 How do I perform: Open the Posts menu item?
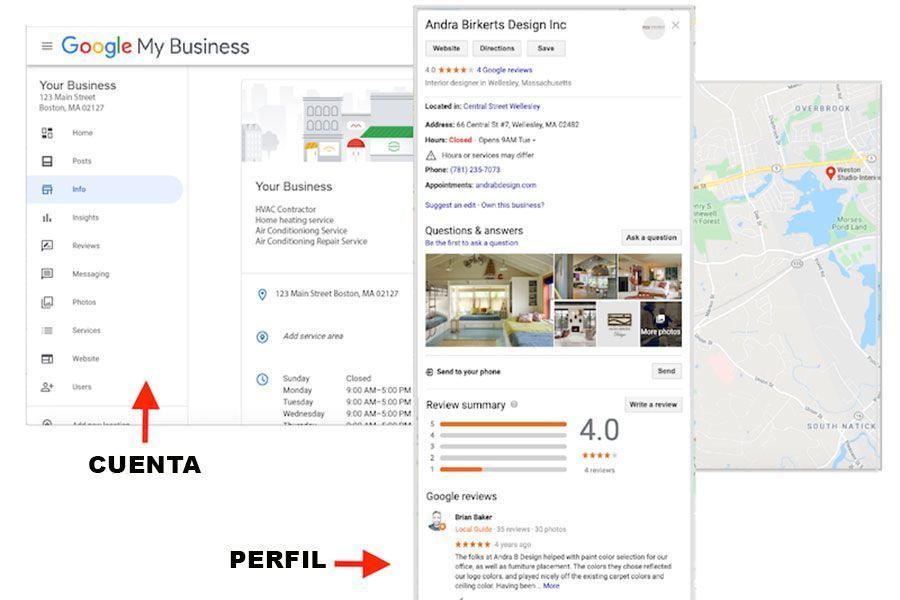(82, 161)
